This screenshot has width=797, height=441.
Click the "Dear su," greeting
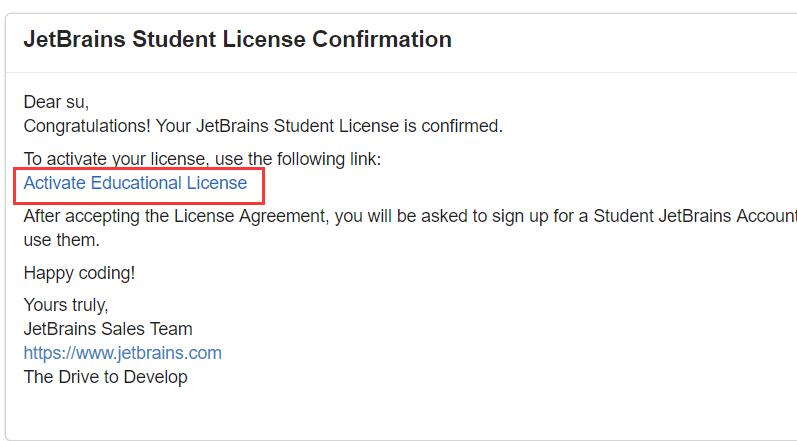pyautogui.click(x=63, y=101)
